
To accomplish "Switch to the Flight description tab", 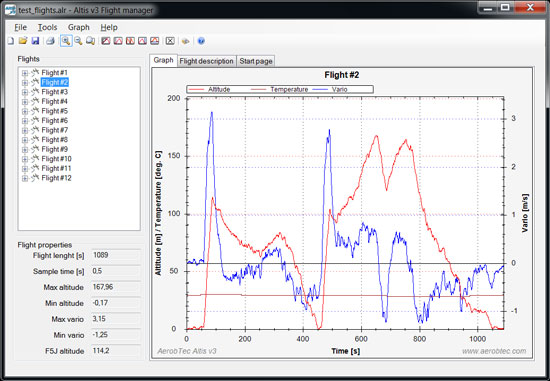I will coord(207,61).
